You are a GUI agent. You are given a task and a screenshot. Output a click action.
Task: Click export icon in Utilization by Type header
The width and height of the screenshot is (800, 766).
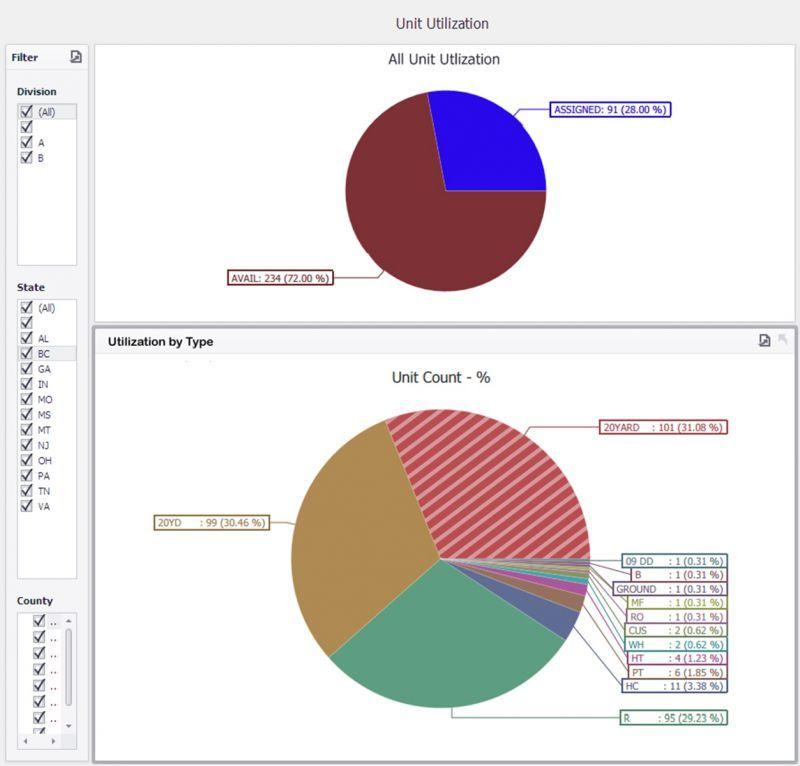[765, 341]
